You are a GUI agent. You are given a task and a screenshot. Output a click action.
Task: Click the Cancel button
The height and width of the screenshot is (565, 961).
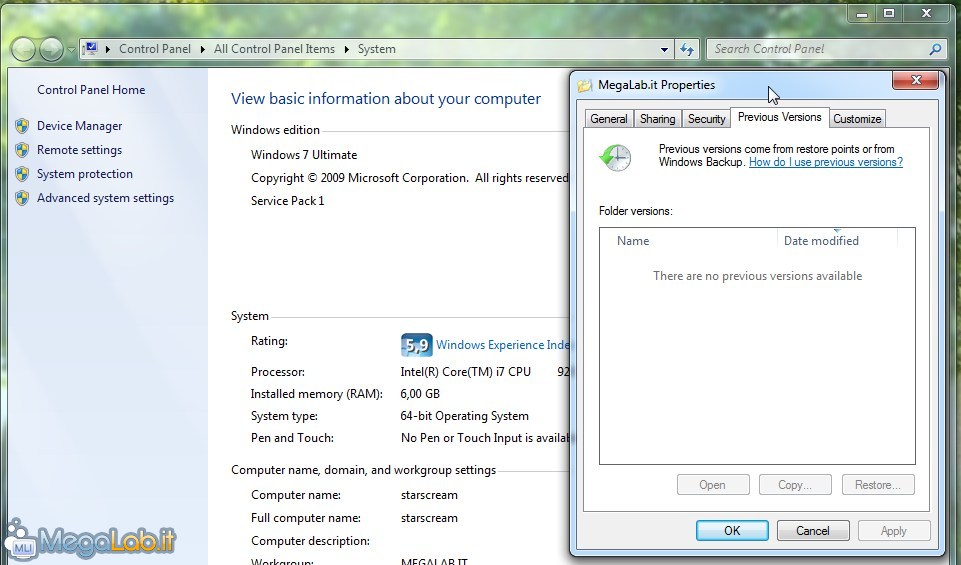point(813,531)
